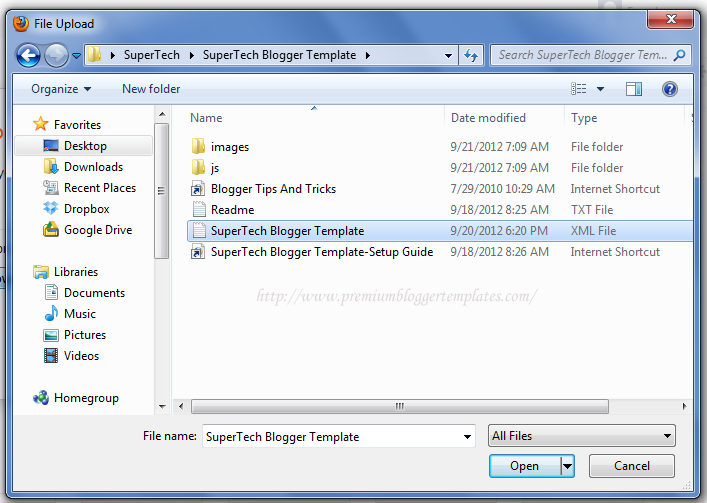Click the Desktop monitor icon

point(51,145)
